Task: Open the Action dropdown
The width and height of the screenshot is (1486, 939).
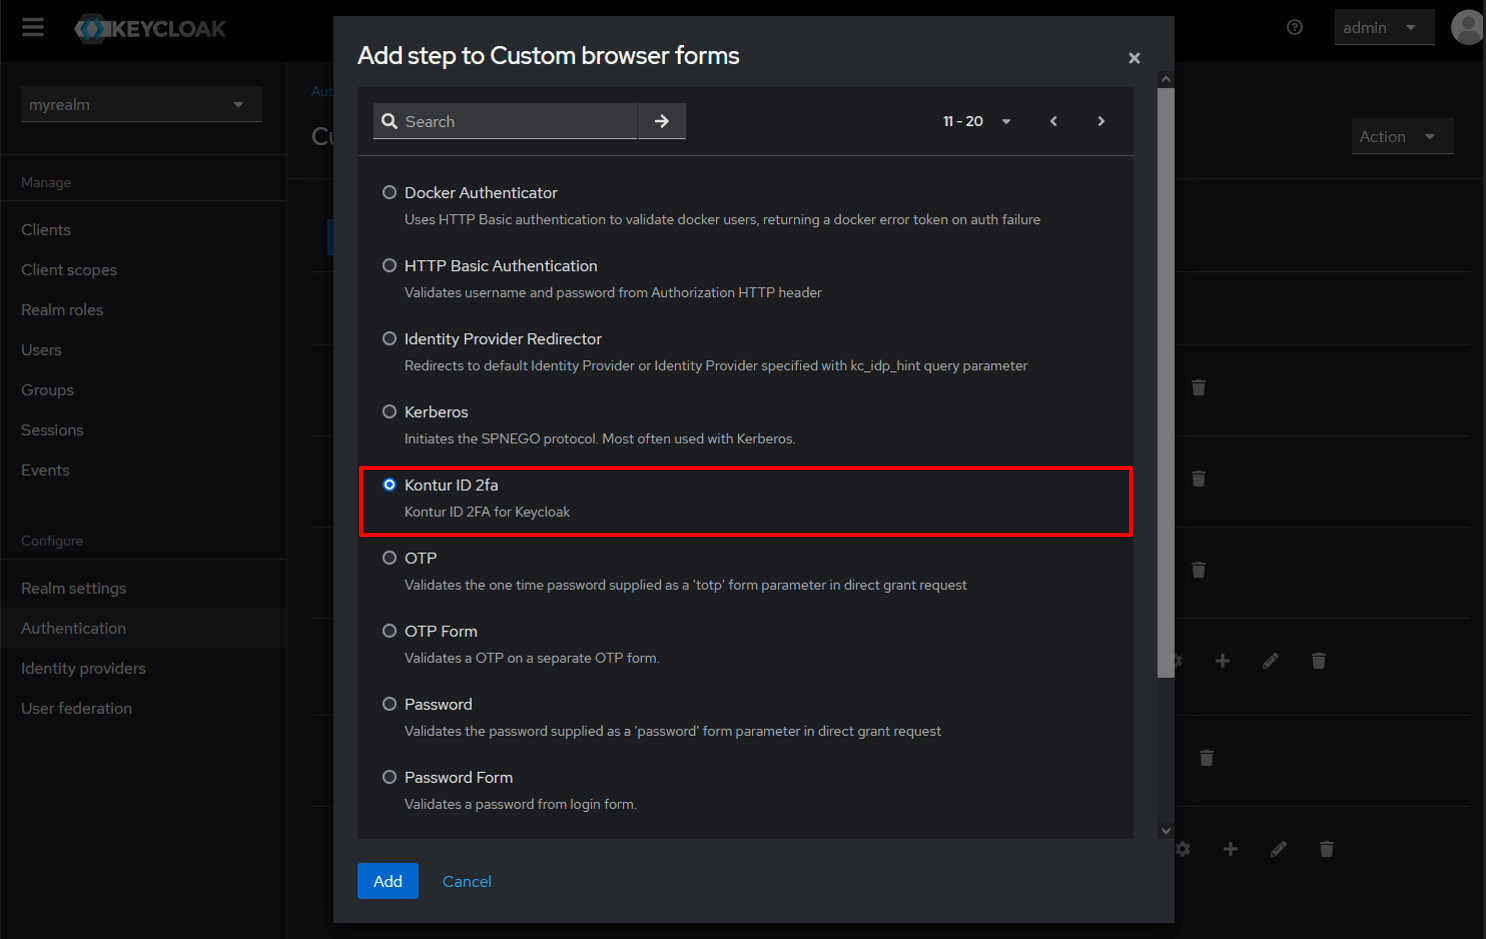Action: (1402, 136)
